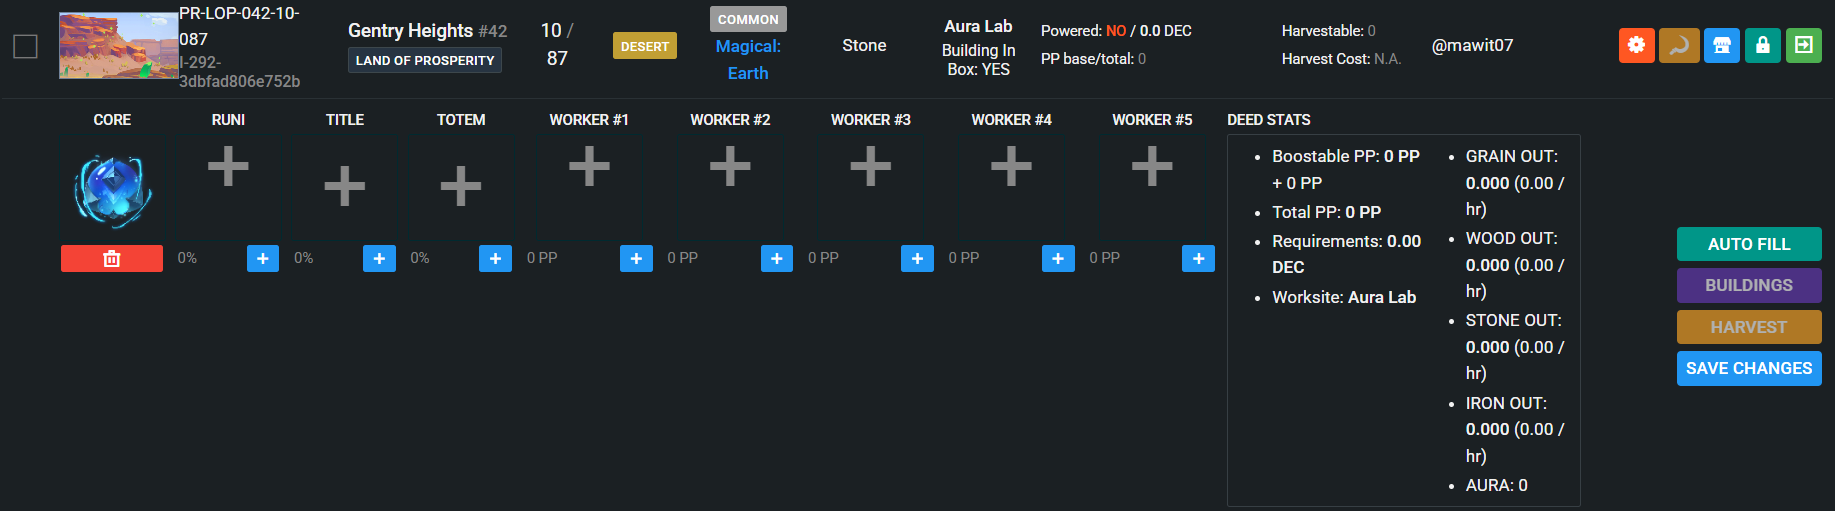The image size is (1835, 511).
Task: Select the deed row checkbox
Action: (25, 46)
